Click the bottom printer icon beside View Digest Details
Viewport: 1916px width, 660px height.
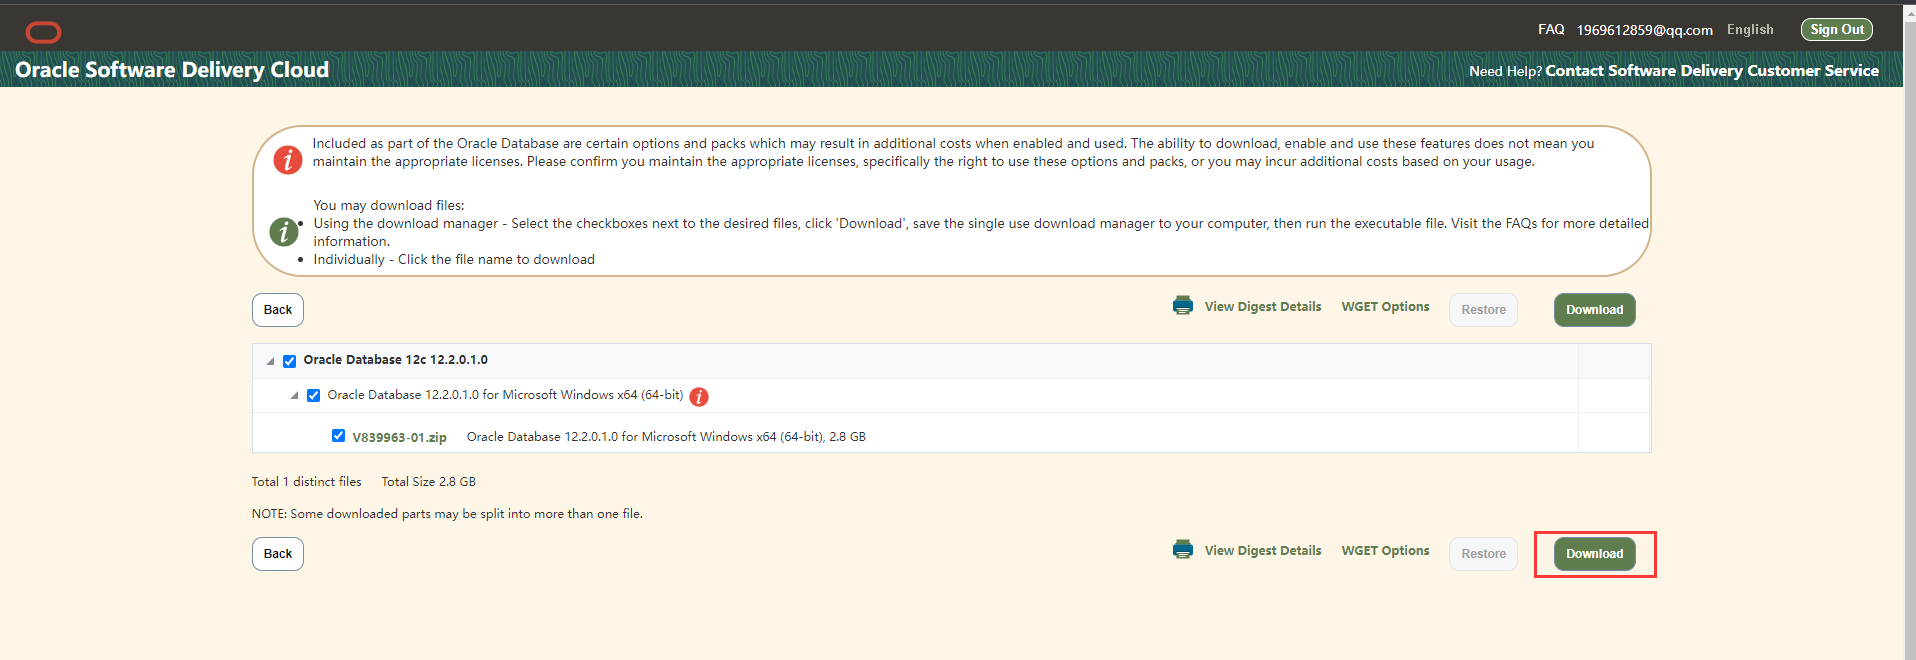pyautogui.click(x=1183, y=550)
